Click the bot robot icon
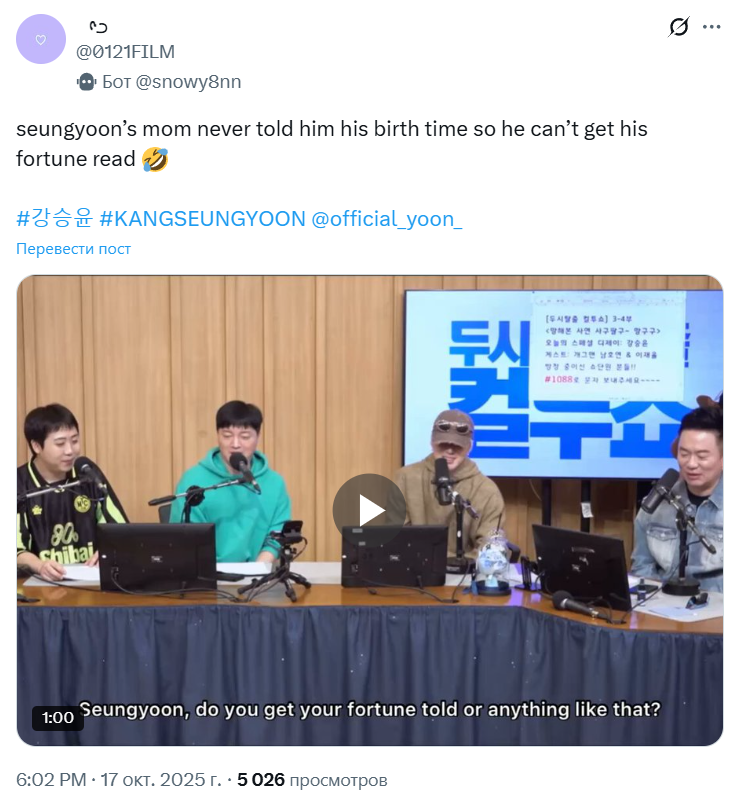Screen dimensions: 732x804 (x=87, y=82)
